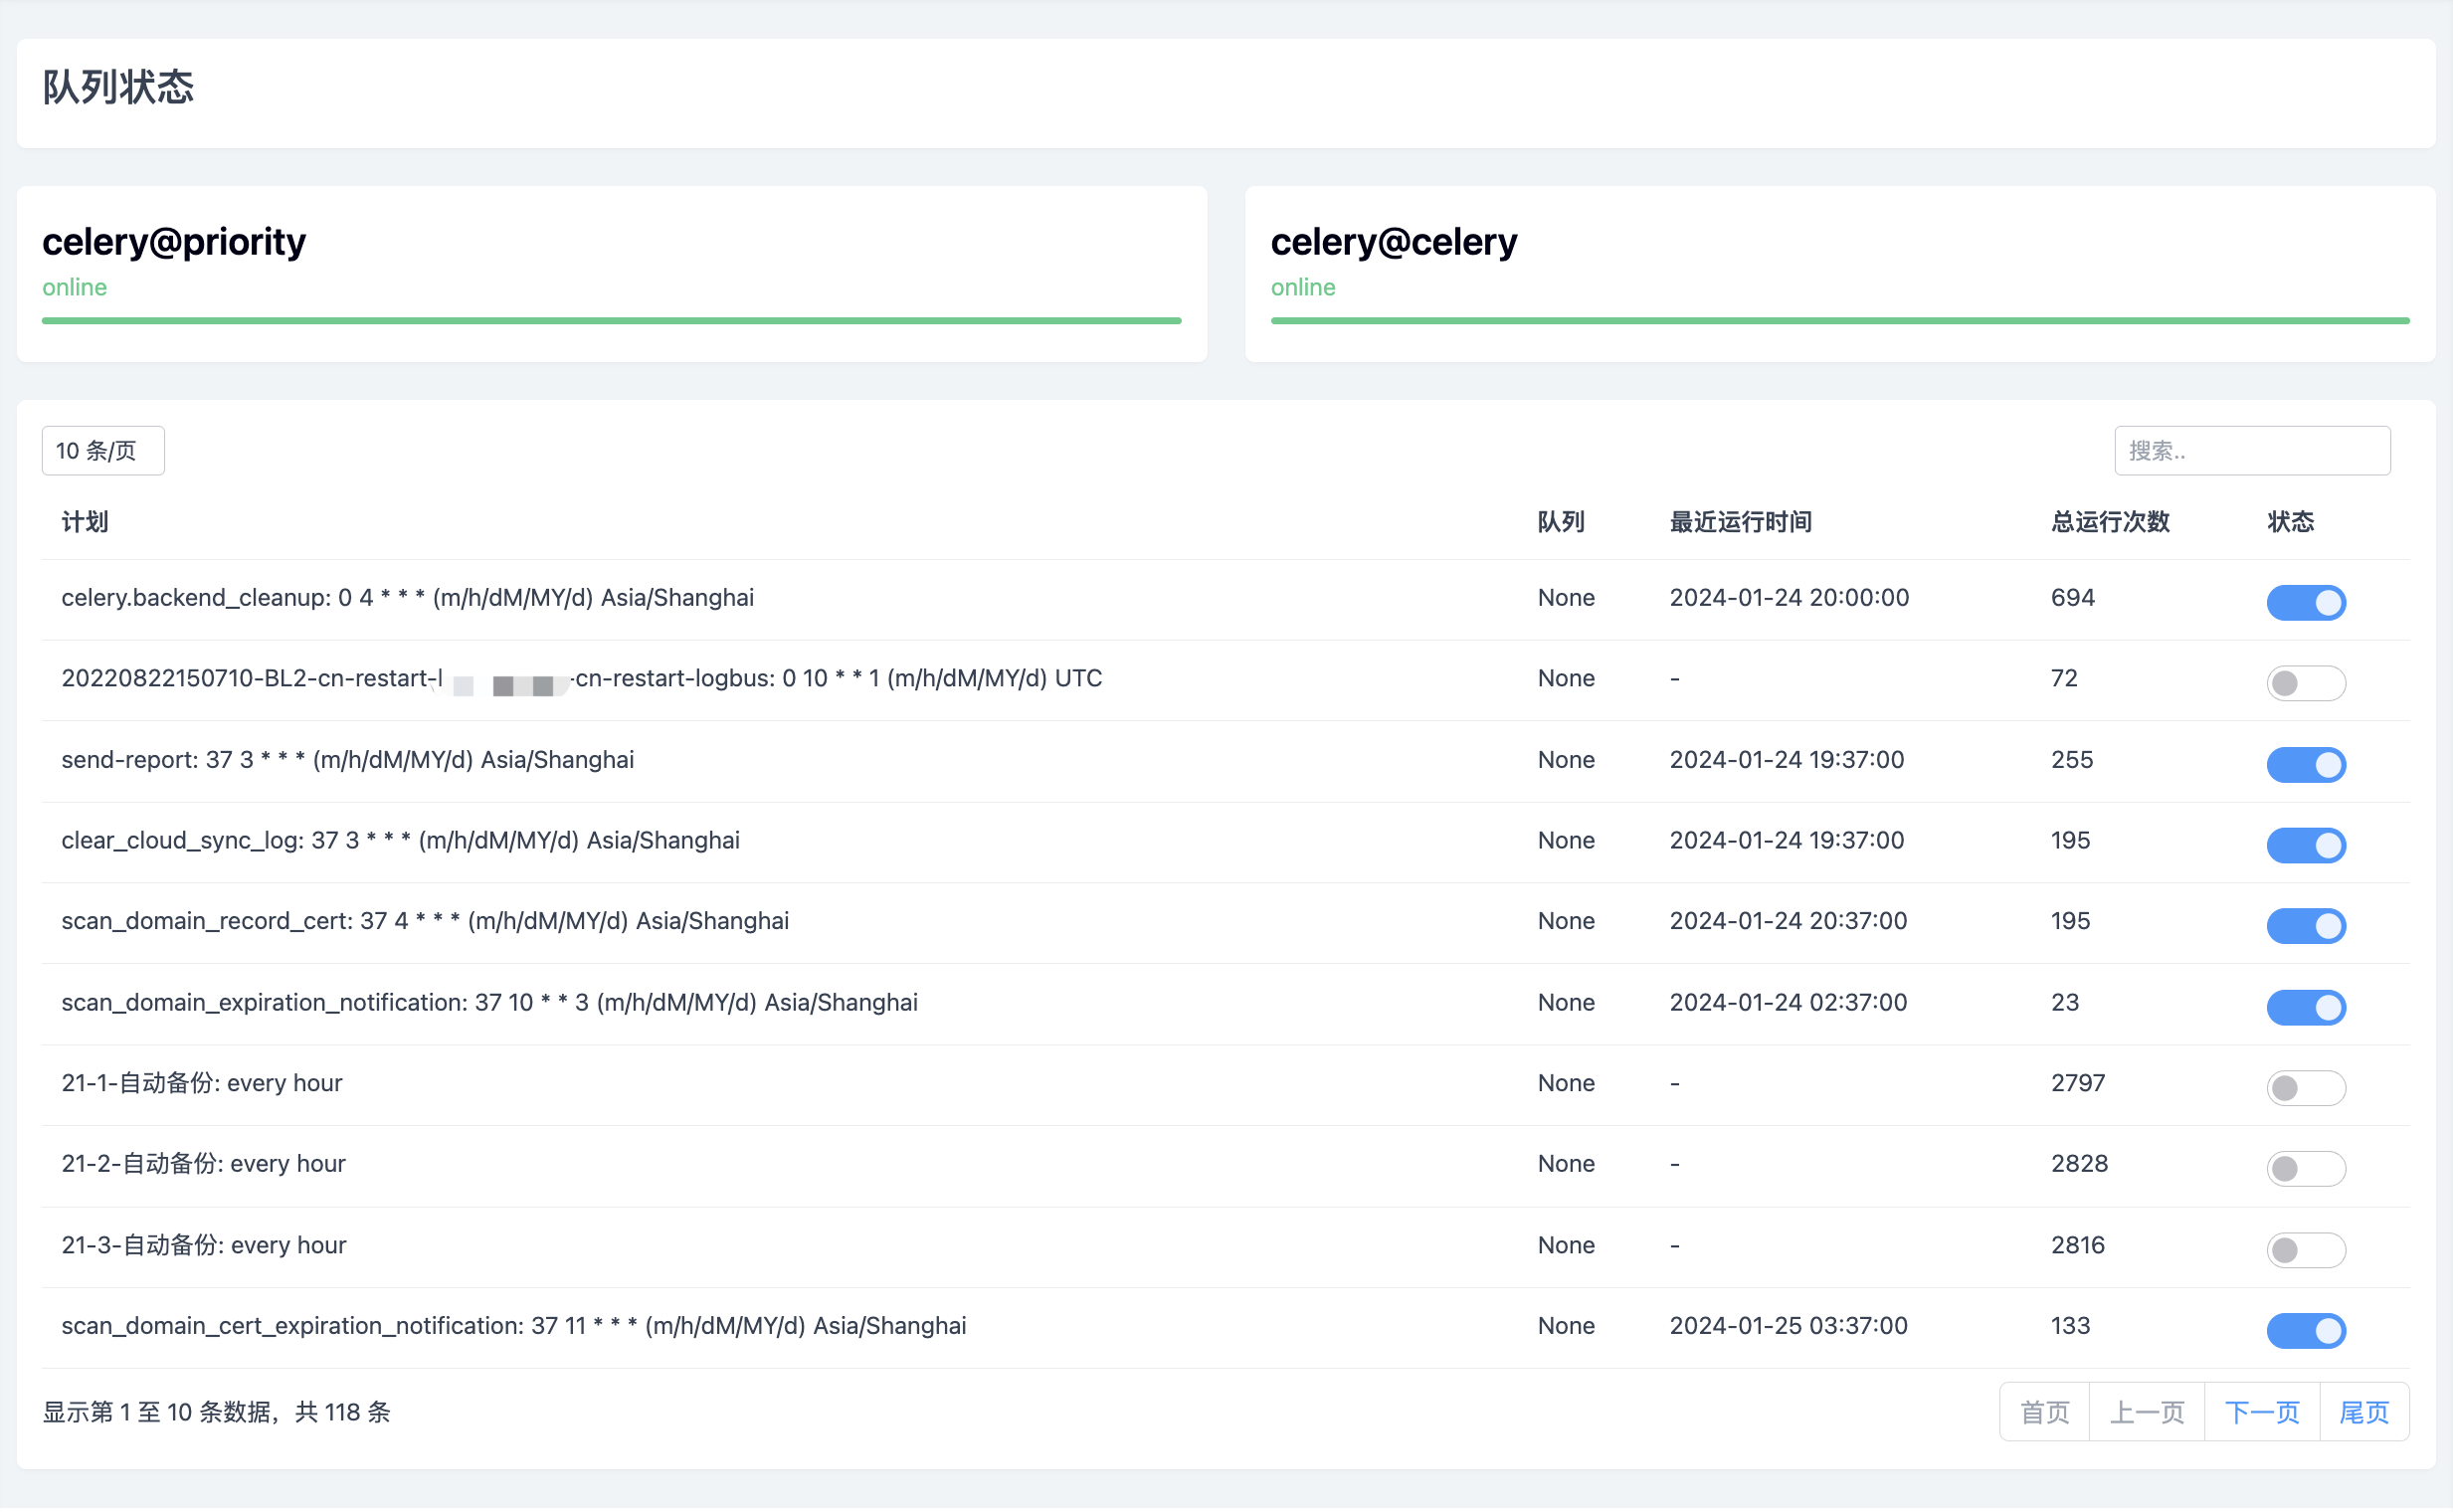Open the 10 条/页 page size dropdown
2453x1512 pixels.
pyautogui.click(x=103, y=451)
